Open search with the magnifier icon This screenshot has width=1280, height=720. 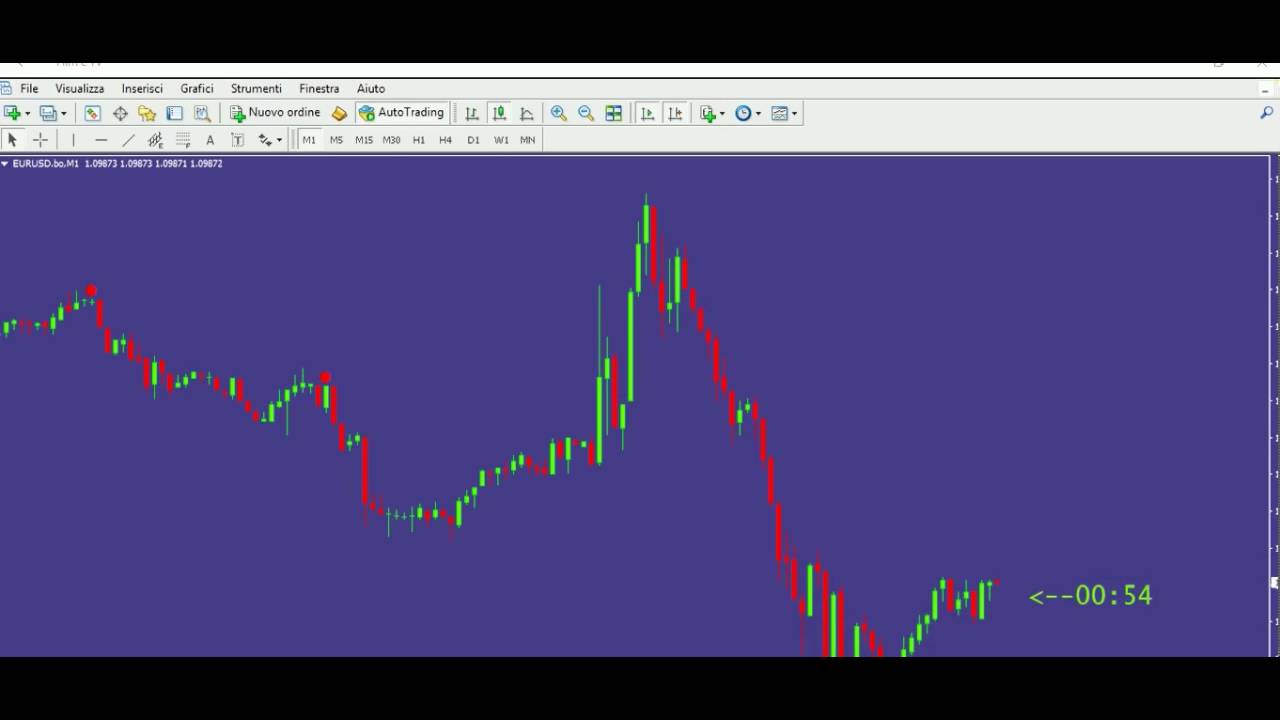[x=1266, y=113]
